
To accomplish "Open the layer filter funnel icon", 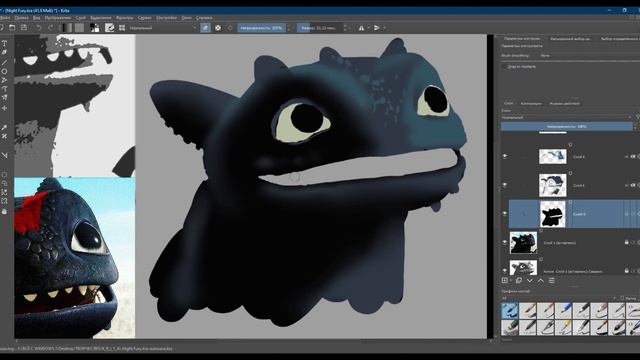I will [637, 117].
